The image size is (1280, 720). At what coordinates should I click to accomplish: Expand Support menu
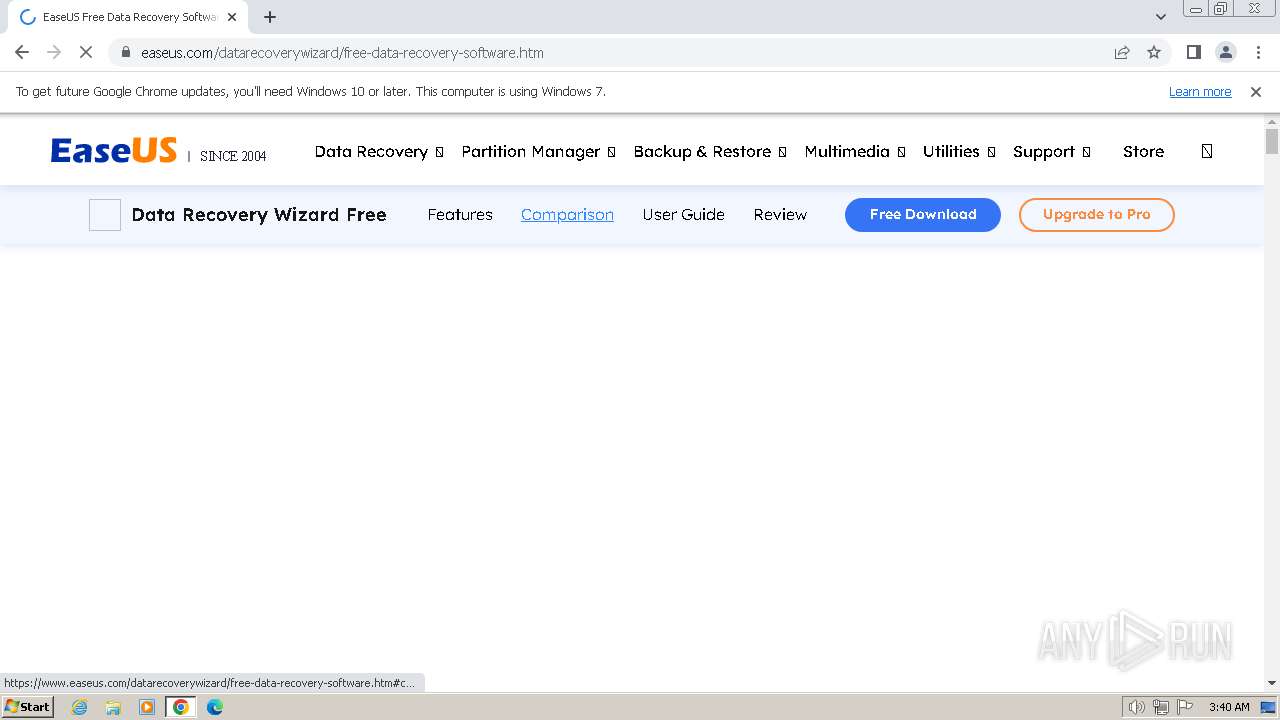coord(1052,152)
